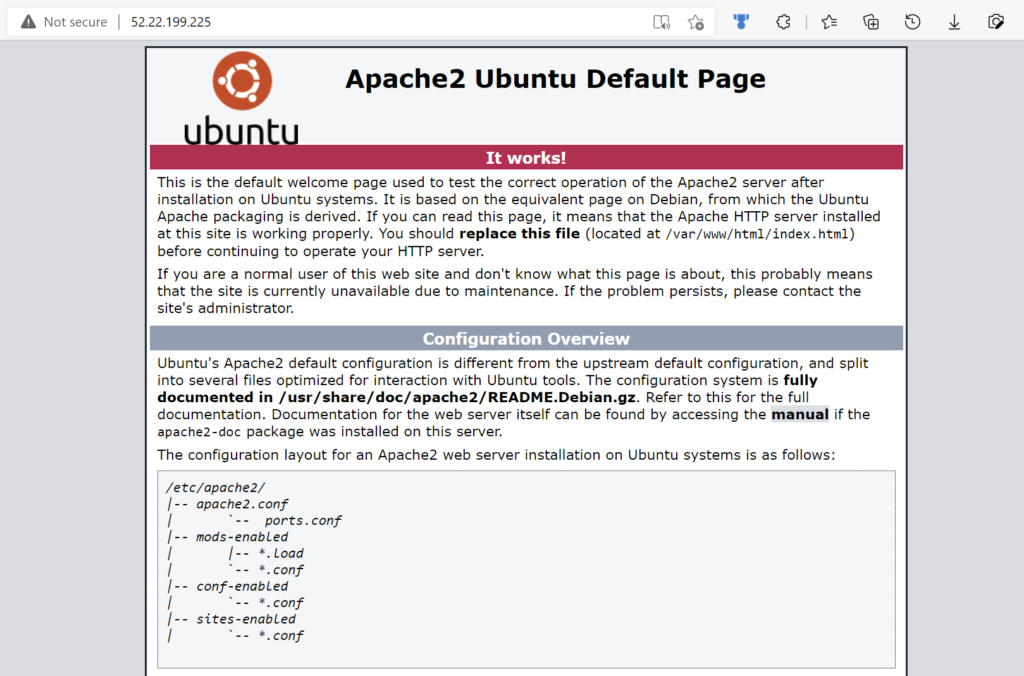
Task: Open the History clock icon
Action: pyautogui.click(x=913, y=22)
